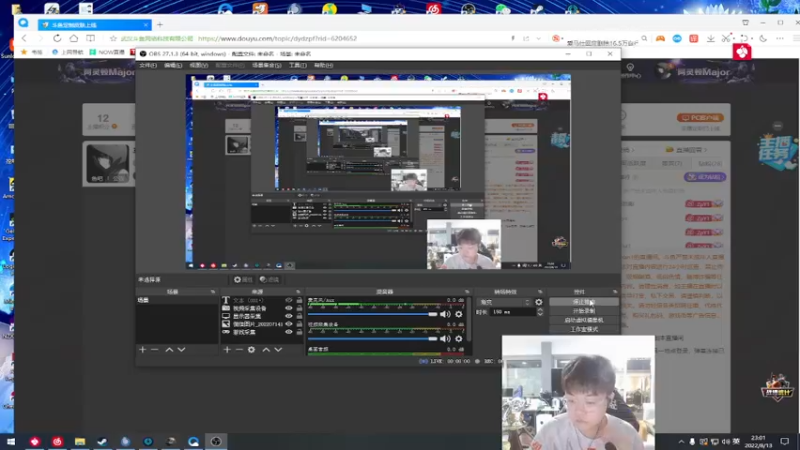Pop out the 来源 dock icon
Viewport: 800px width, 450px height.
point(298,292)
